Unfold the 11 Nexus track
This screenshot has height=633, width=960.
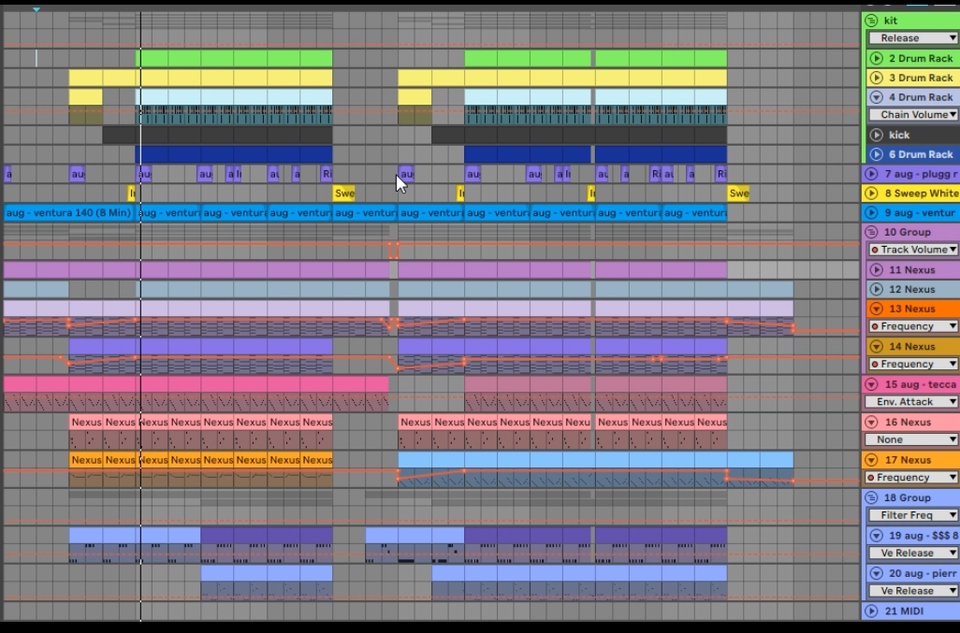pos(876,270)
